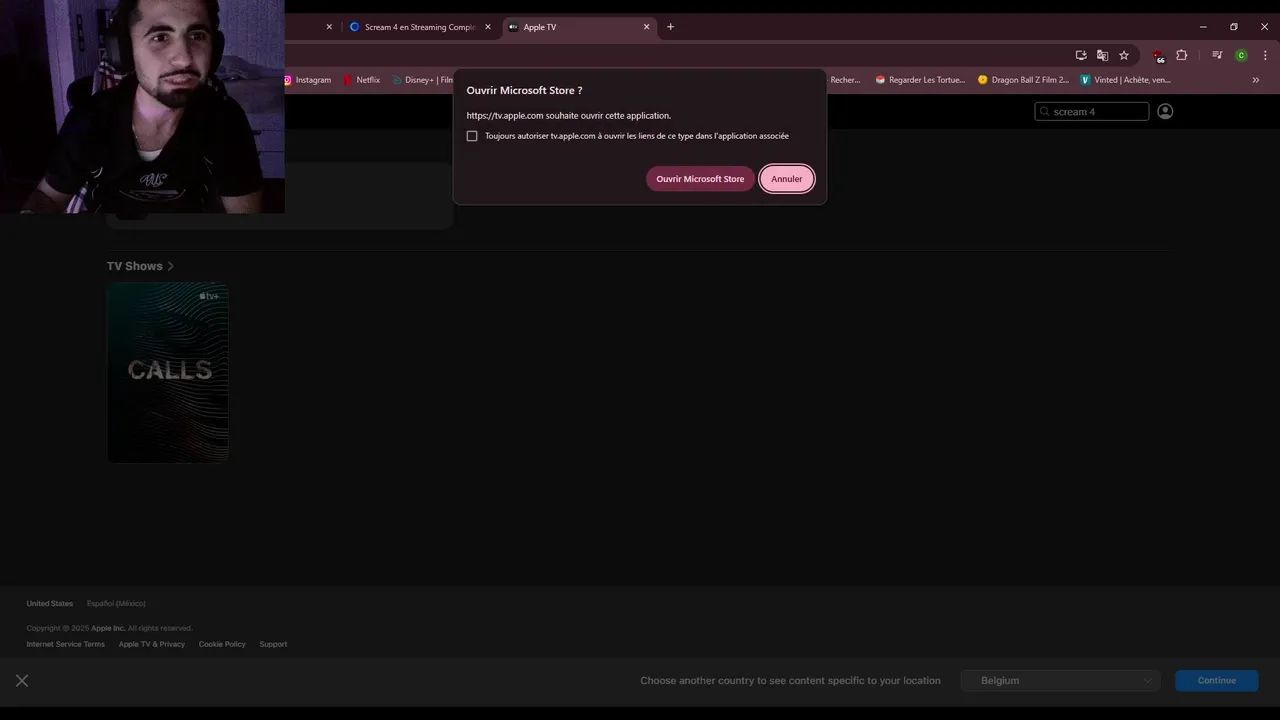The height and width of the screenshot is (720, 1280).
Task: Open the Instagram bookmark
Action: [307, 80]
